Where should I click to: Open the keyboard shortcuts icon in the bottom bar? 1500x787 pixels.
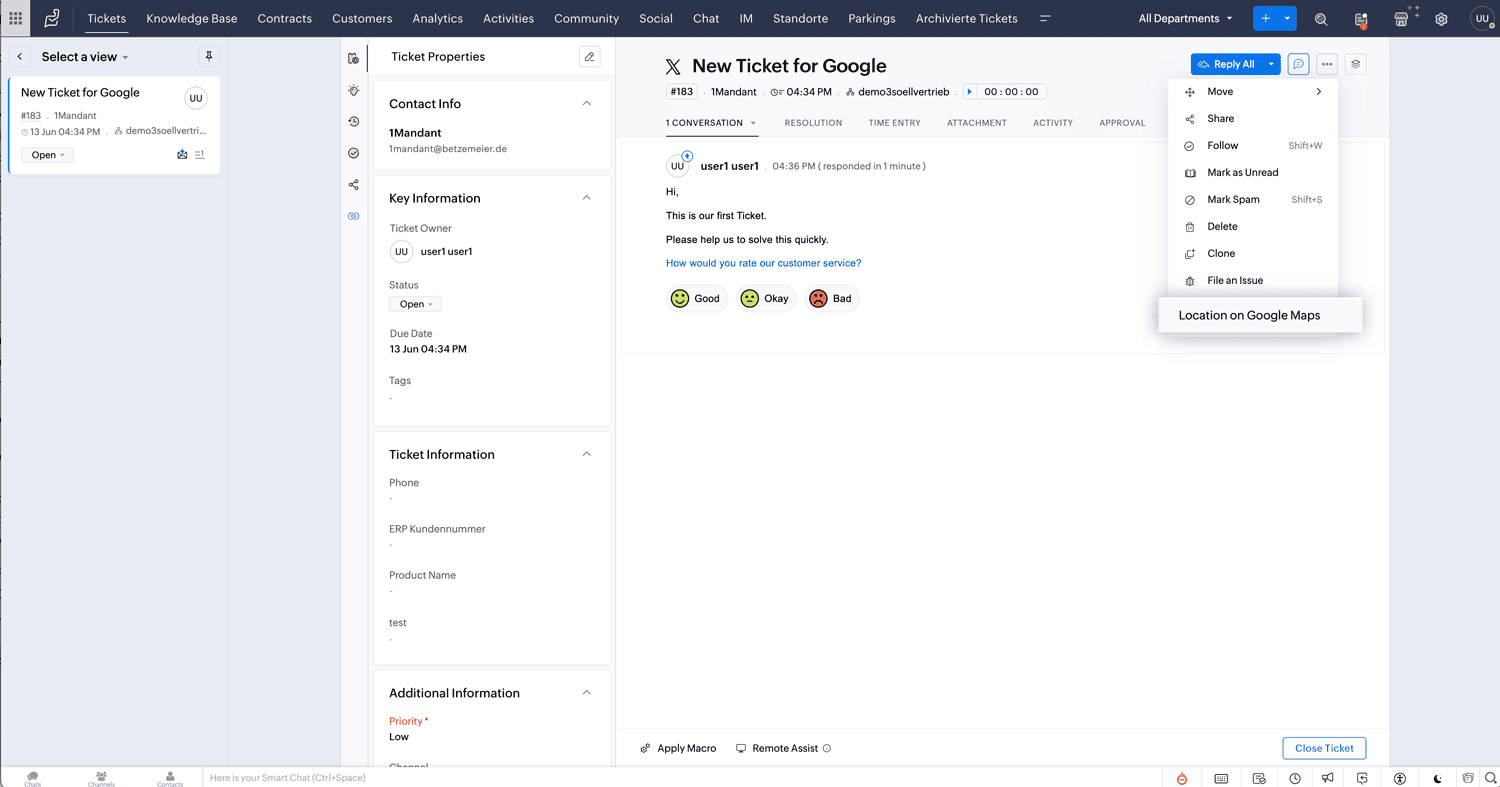coord(1221,778)
